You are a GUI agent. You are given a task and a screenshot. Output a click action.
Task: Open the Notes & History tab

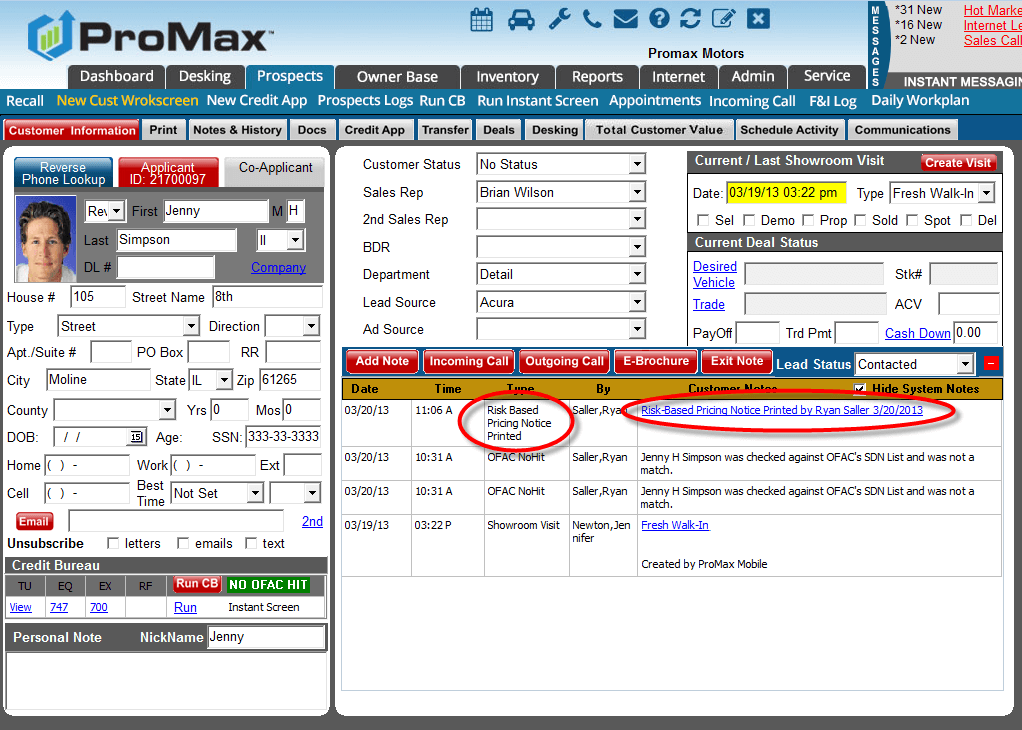237,130
